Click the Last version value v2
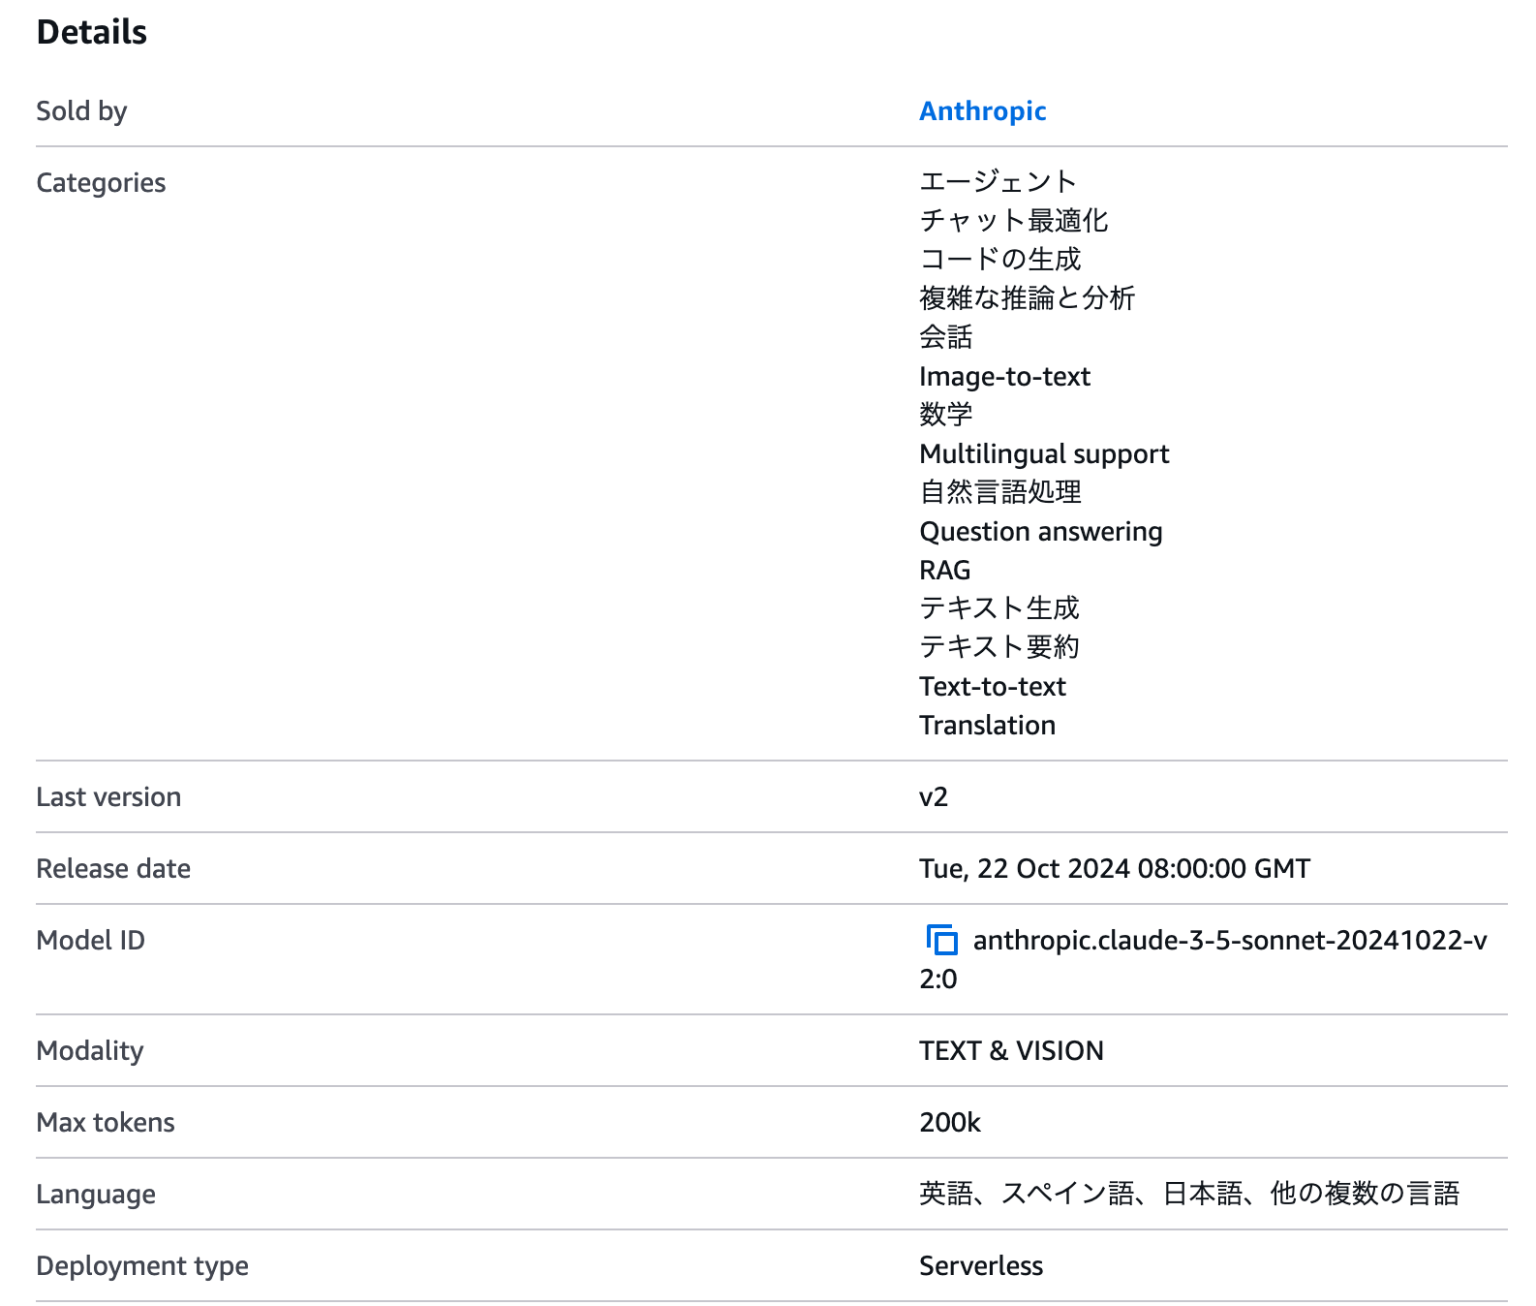This screenshot has height=1306, width=1536. pos(933,796)
